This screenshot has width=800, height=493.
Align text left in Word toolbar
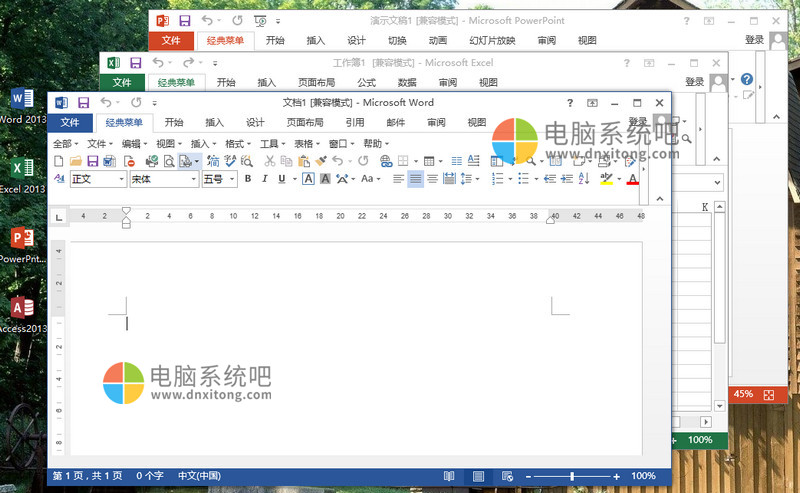(x=398, y=179)
